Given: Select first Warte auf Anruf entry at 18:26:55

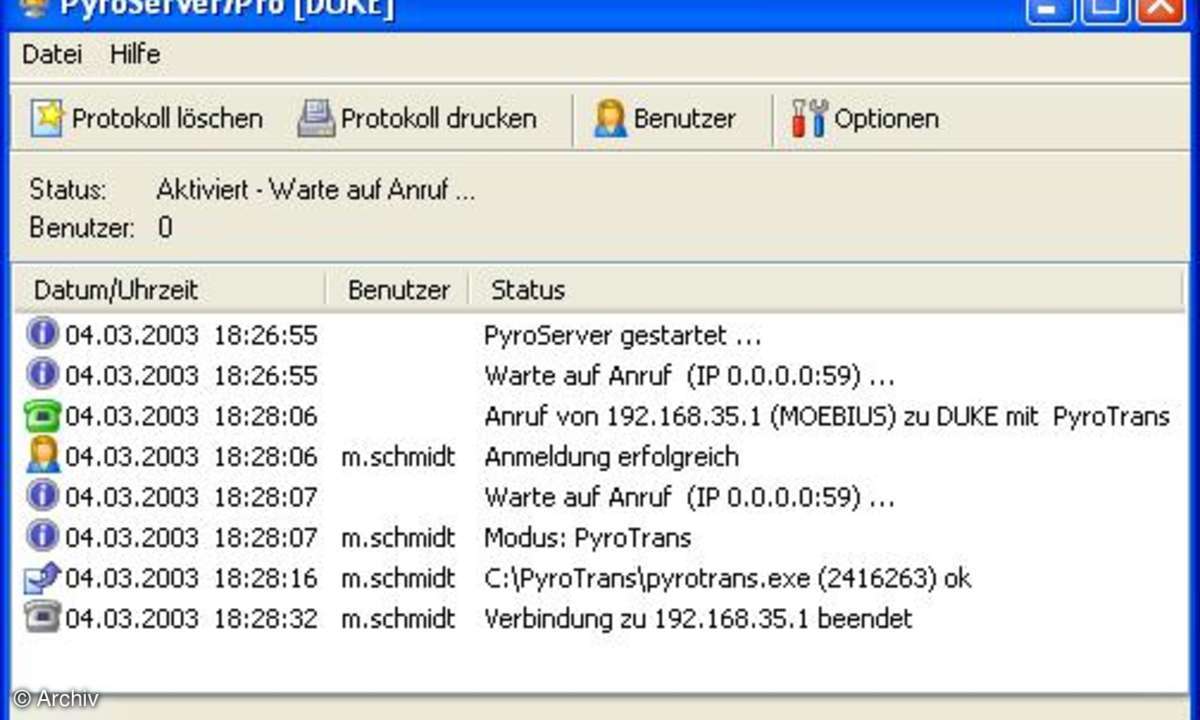Looking at the screenshot, I should coord(688,376).
